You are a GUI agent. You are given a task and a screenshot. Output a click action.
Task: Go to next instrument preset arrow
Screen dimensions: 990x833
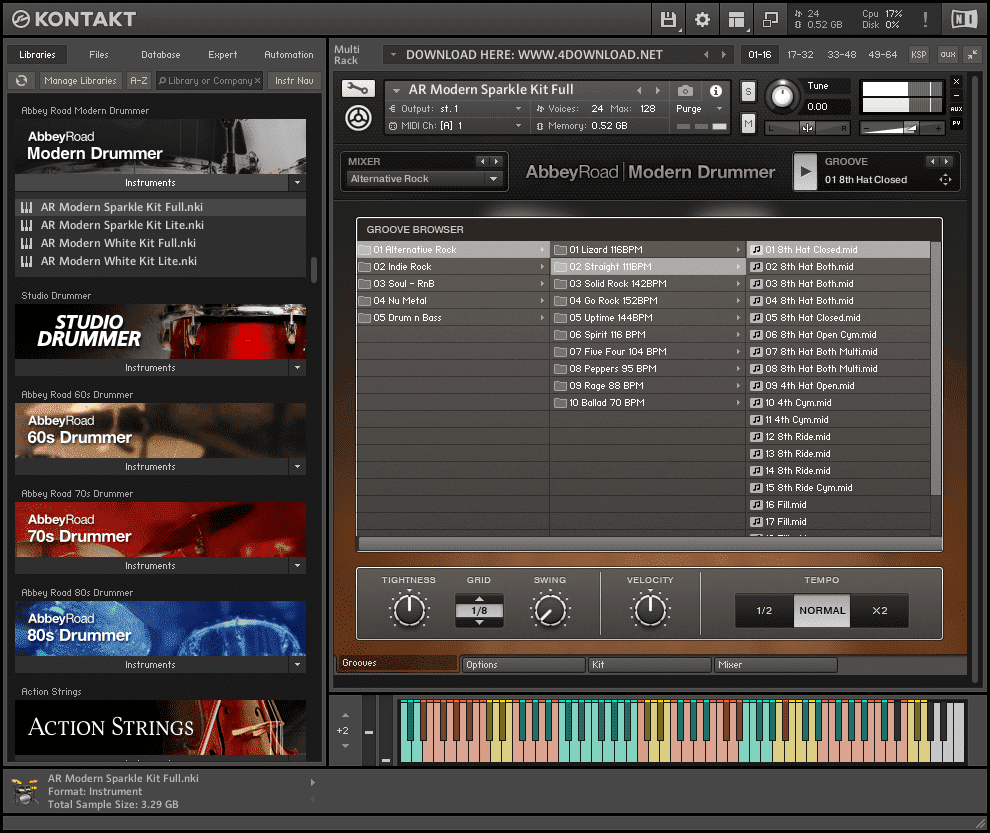click(658, 90)
